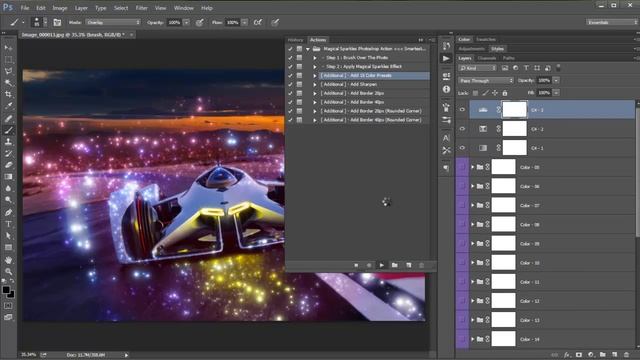This screenshot has width=640, height=360.
Task: Create new set in Actions panel
Action: tap(395, 265)
